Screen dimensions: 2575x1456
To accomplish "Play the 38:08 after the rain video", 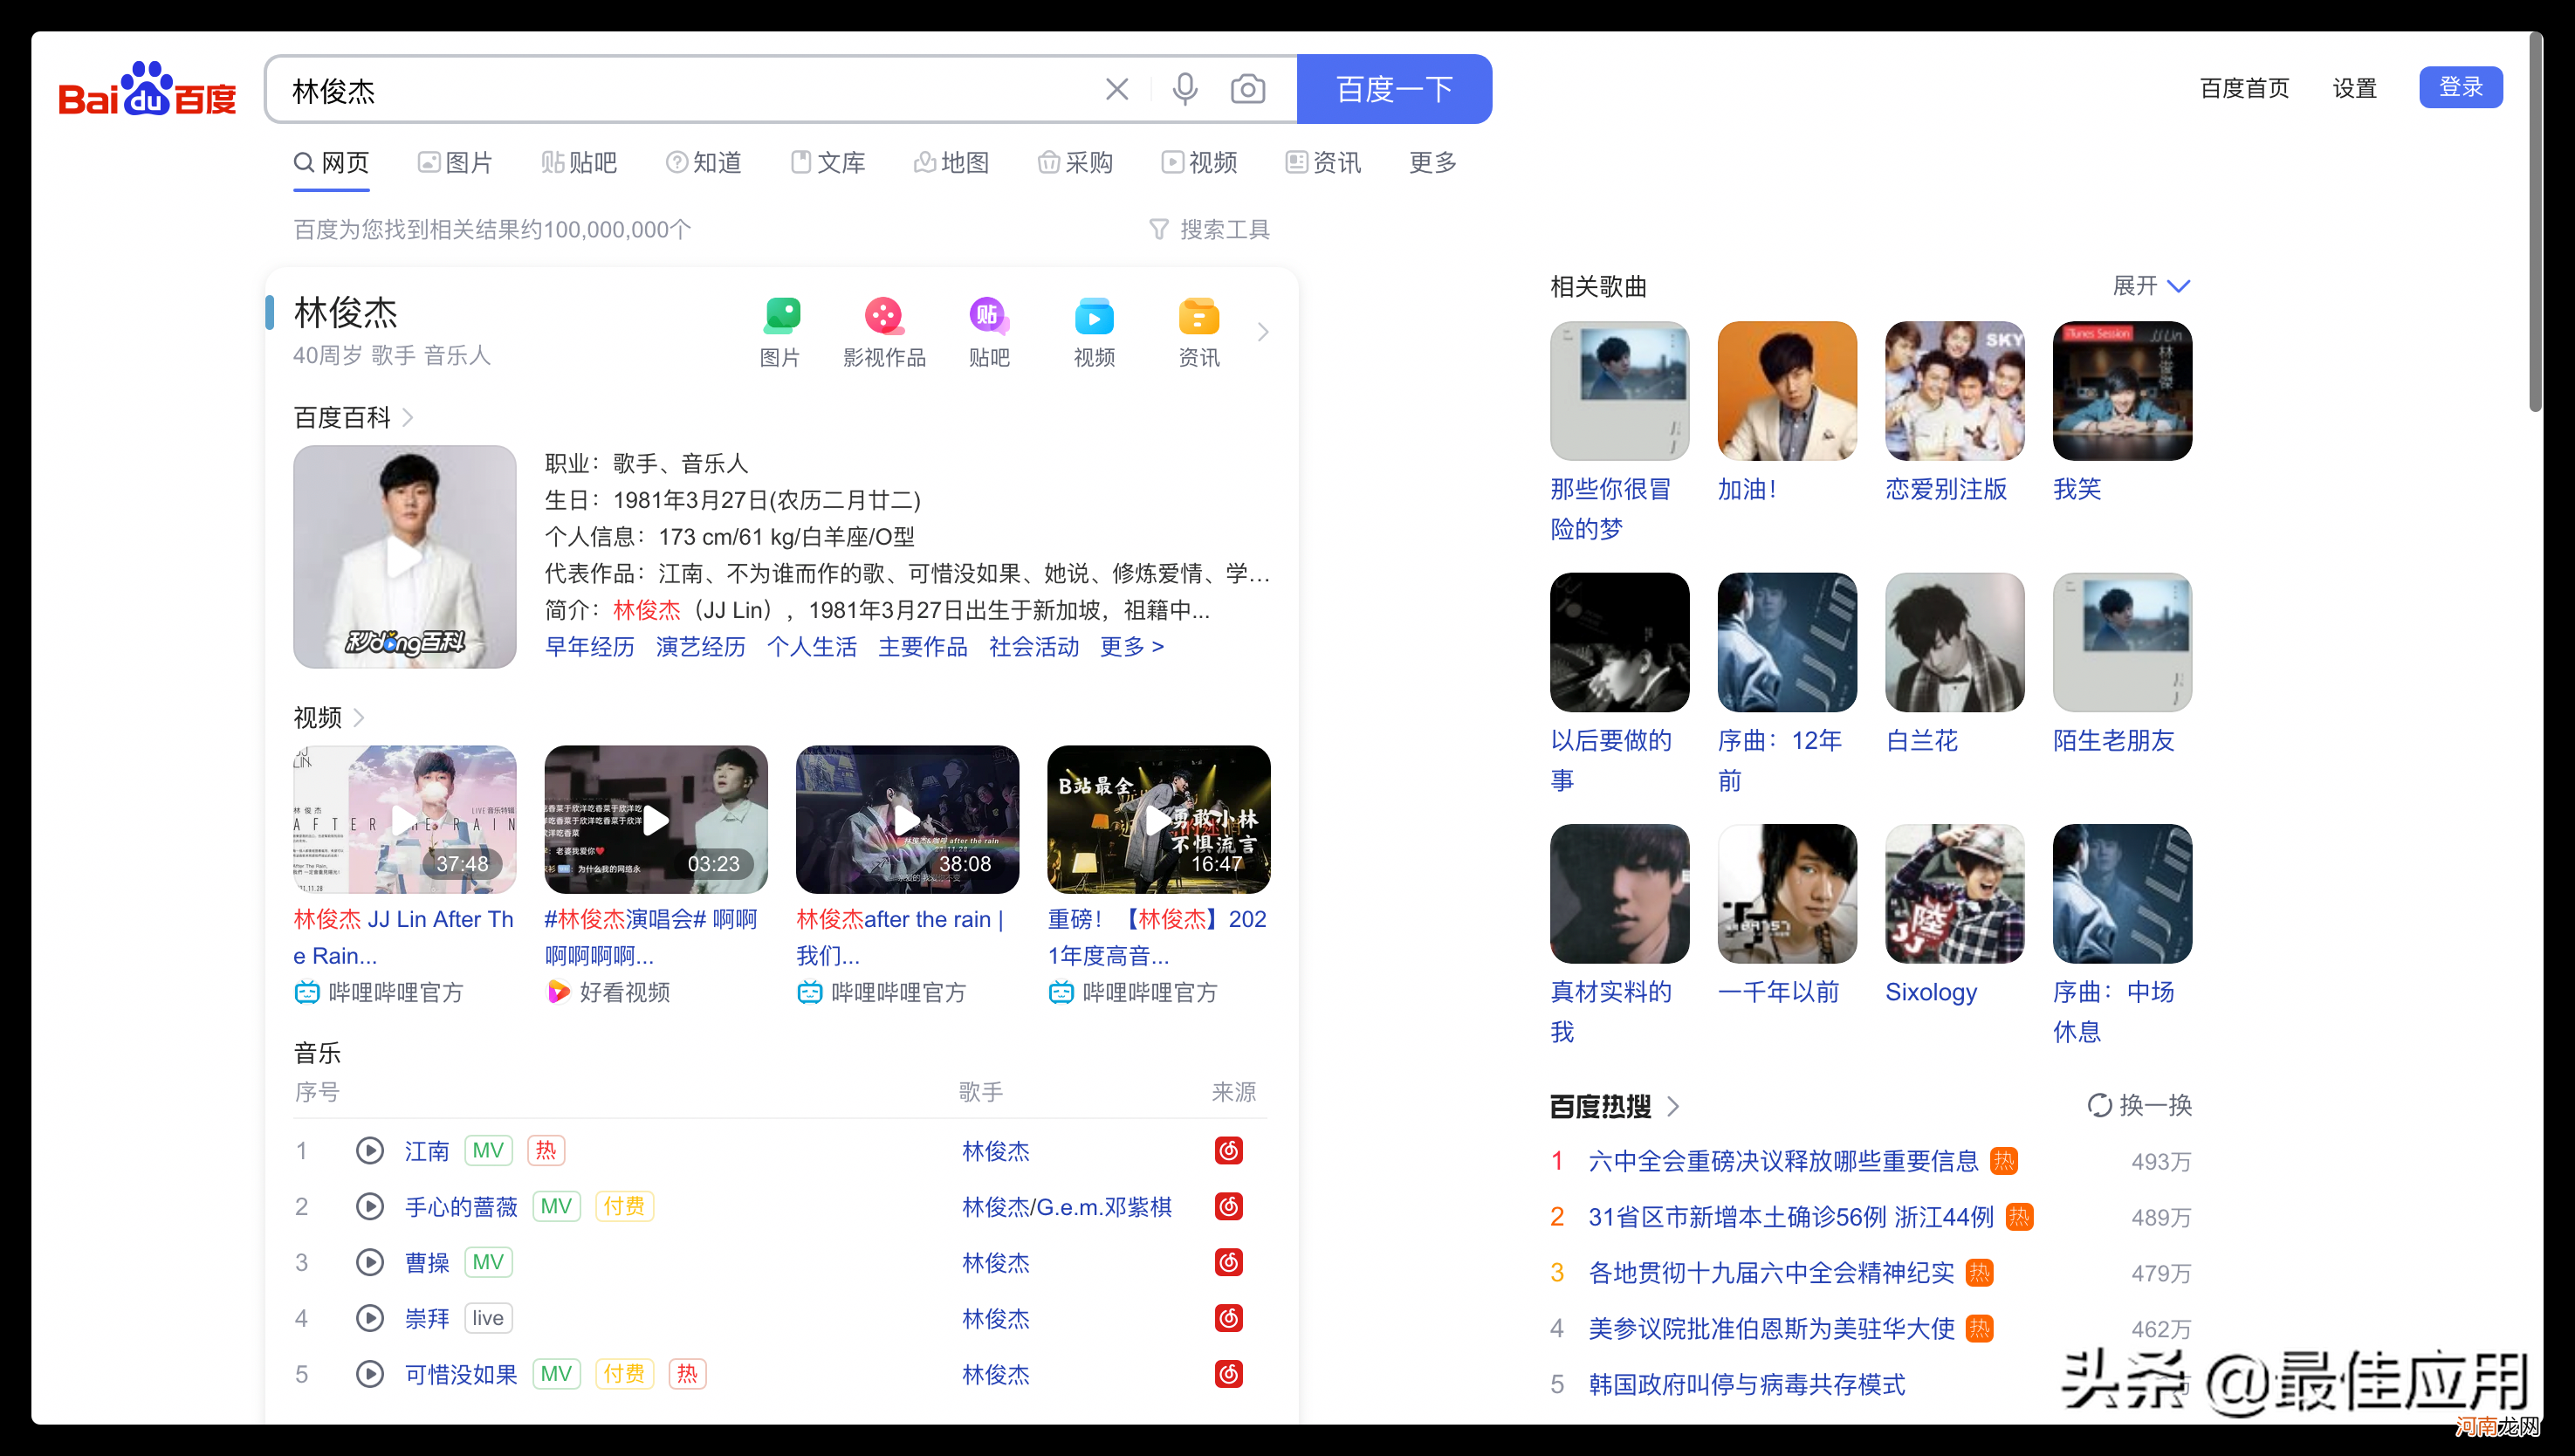I will coord(907,819).
